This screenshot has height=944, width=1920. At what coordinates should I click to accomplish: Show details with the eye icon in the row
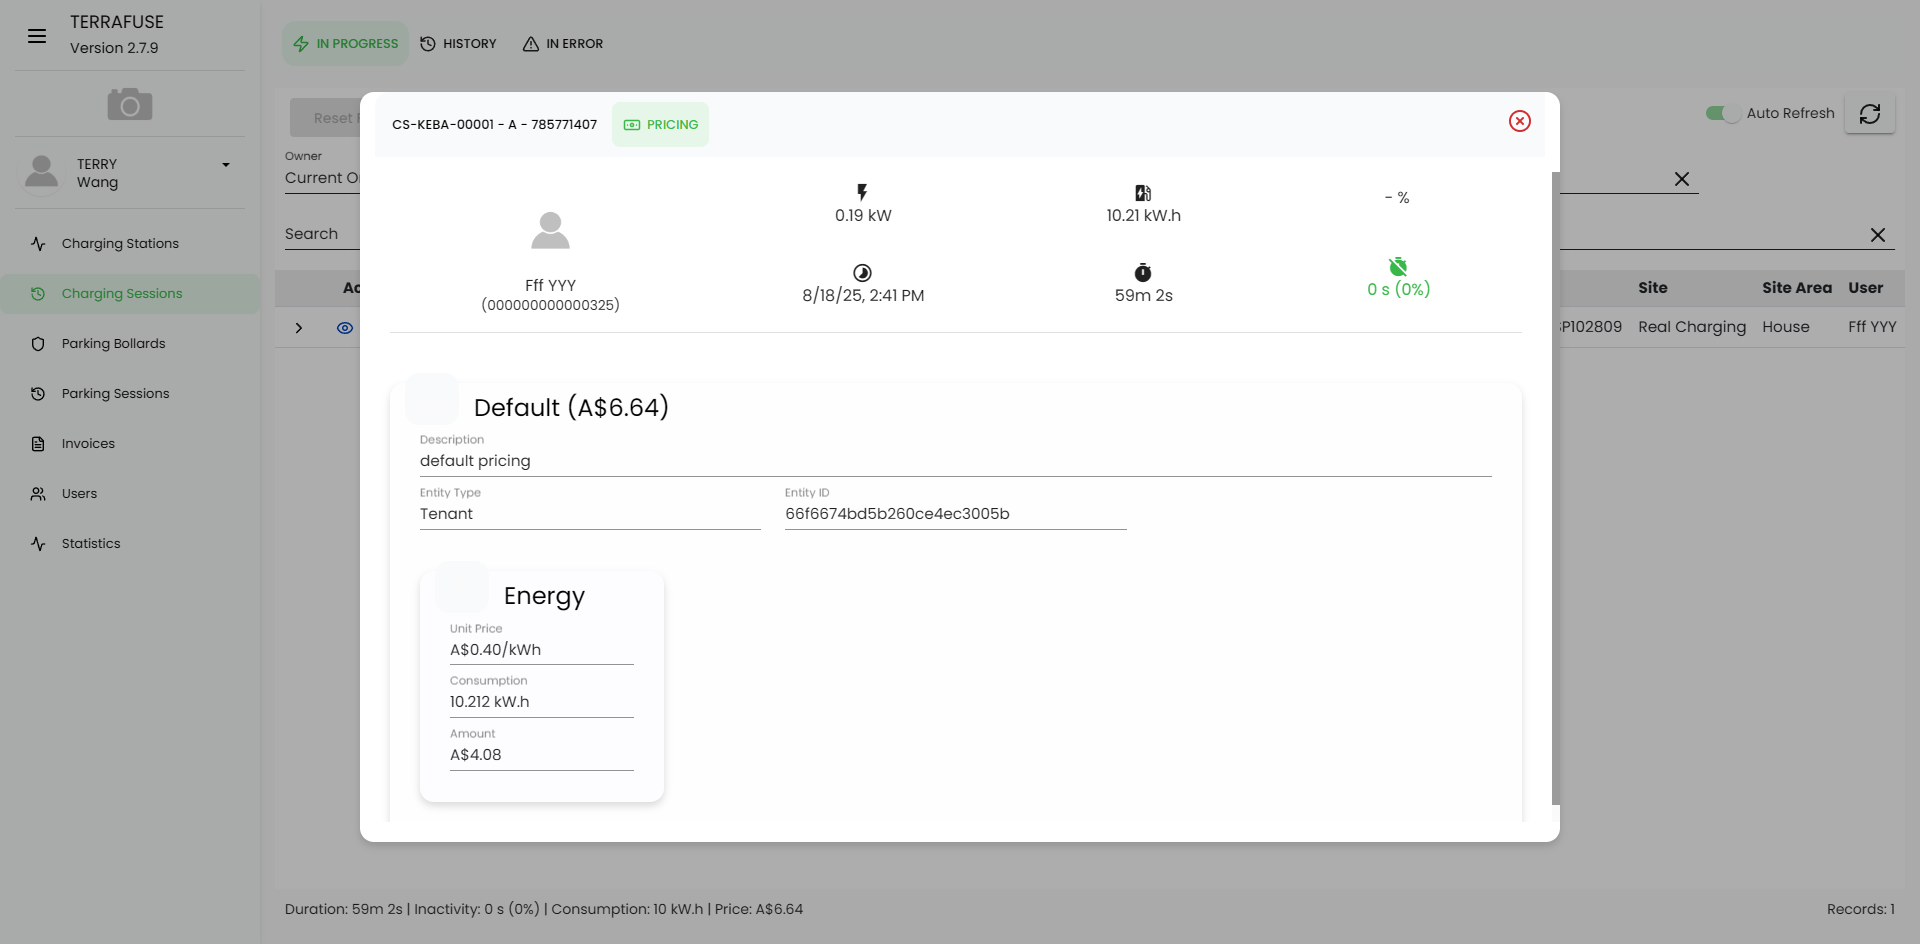[344, 327]
